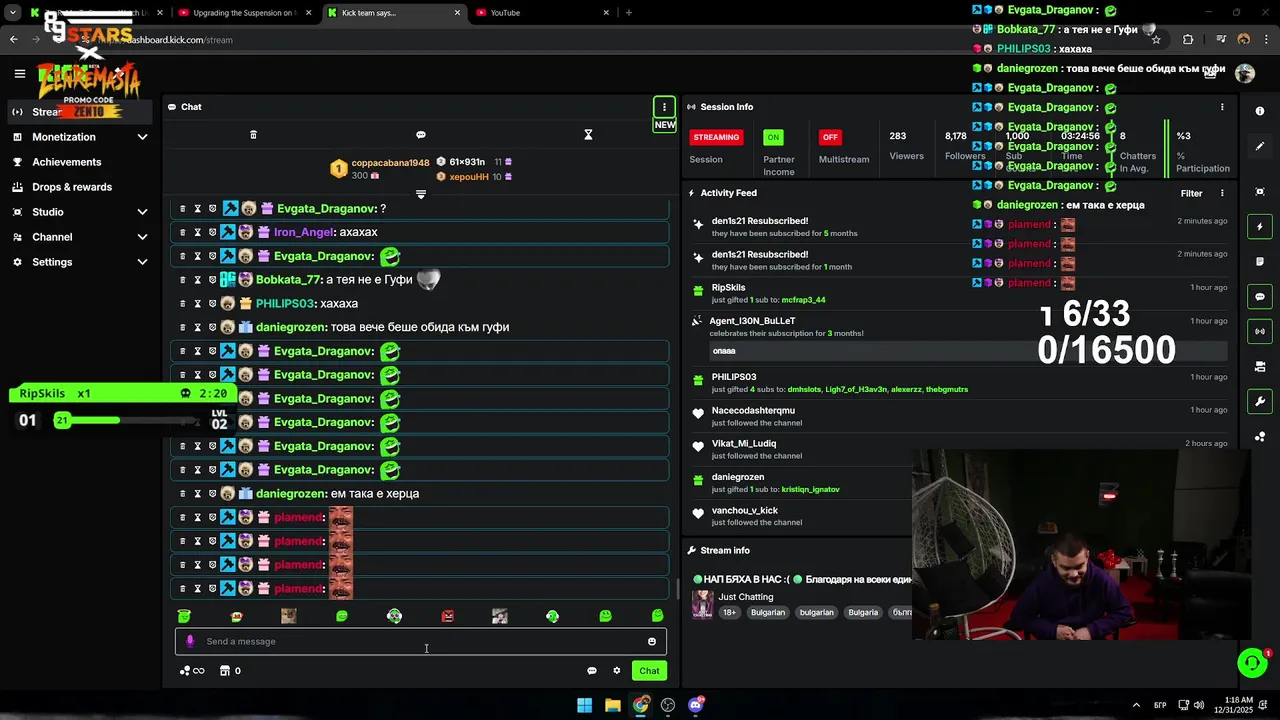Switch to the YouTube browser tab
The image size is (1280, 720).
tap(542, 13)
